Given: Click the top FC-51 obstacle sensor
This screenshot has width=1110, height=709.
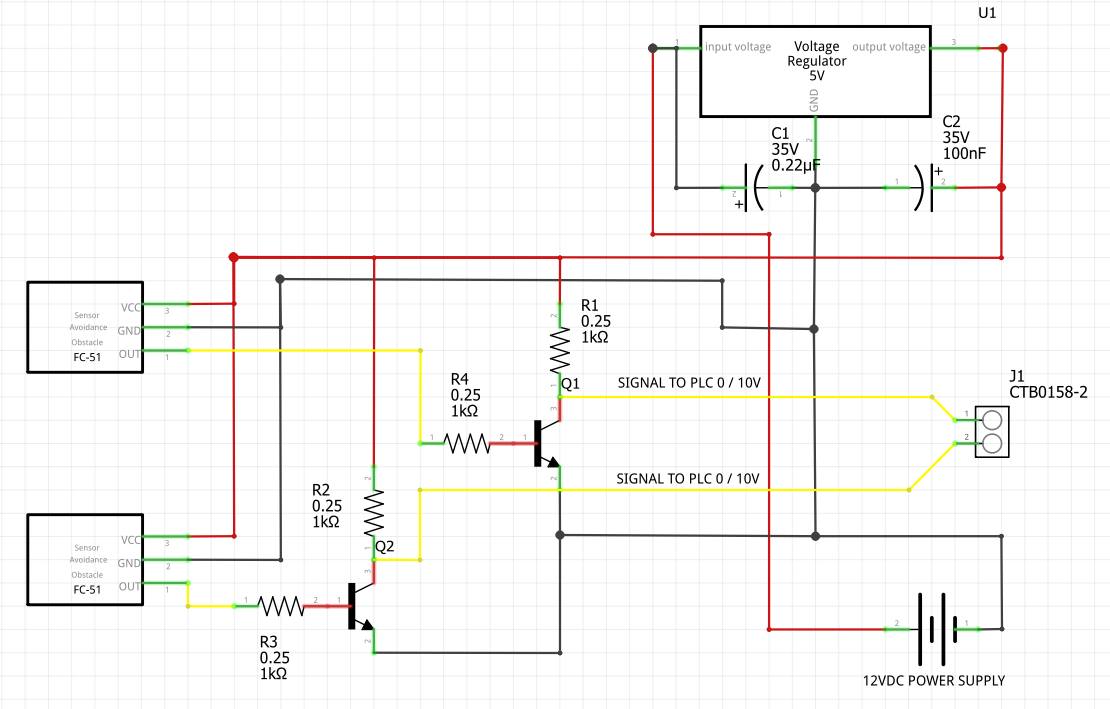Looking at the screenshot, I should point(85,326).
